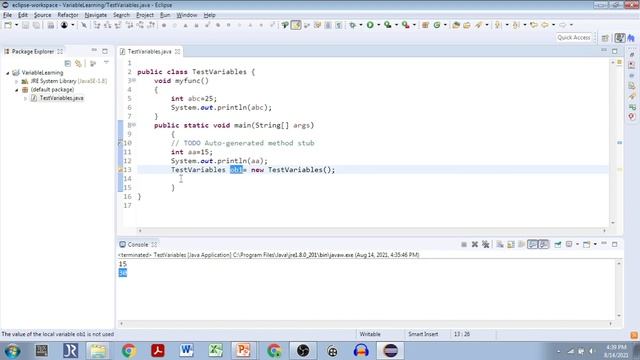Click the Coverage run icon

(387, 25)
